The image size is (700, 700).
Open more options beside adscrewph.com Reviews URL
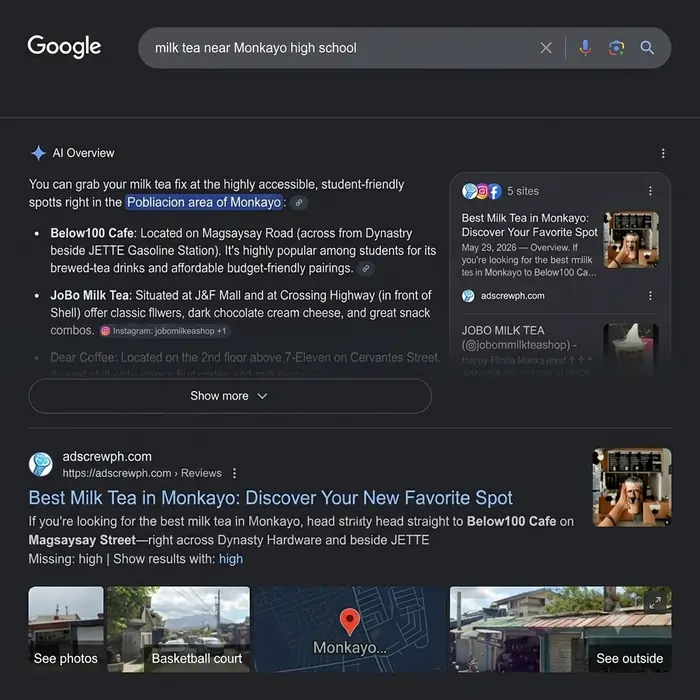234,473
